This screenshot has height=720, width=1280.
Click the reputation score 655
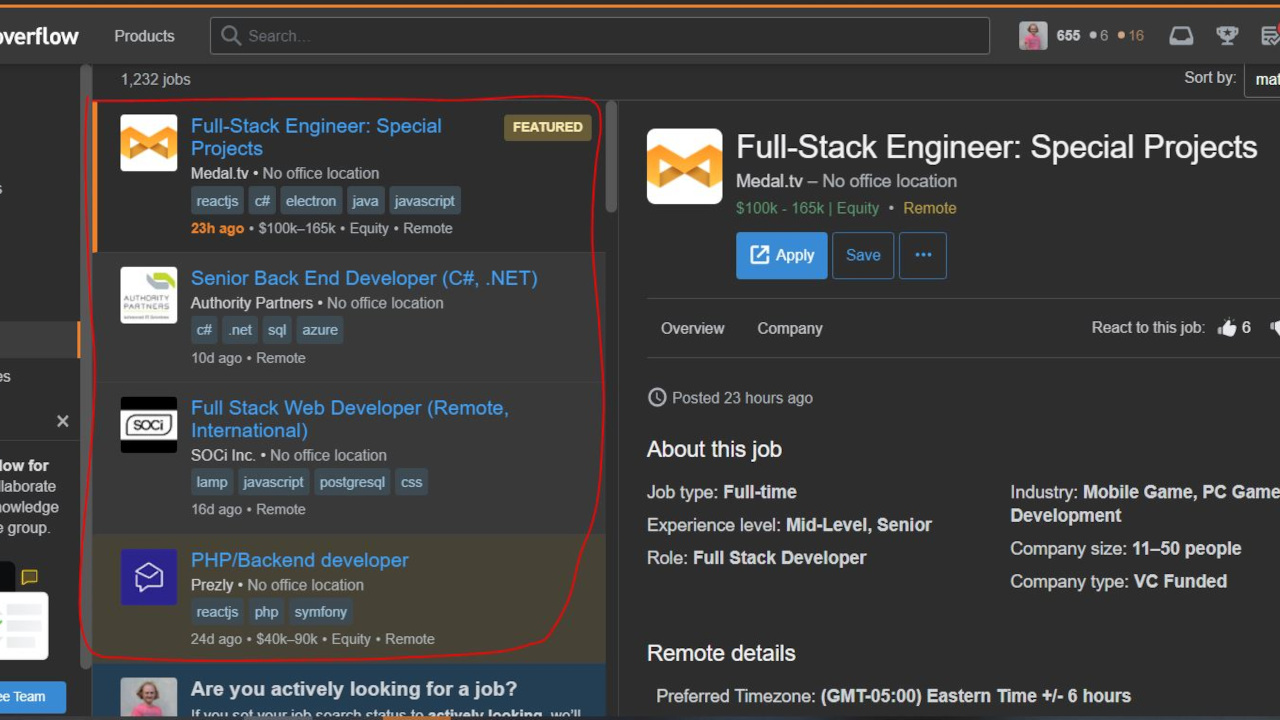pos(1068,36)
